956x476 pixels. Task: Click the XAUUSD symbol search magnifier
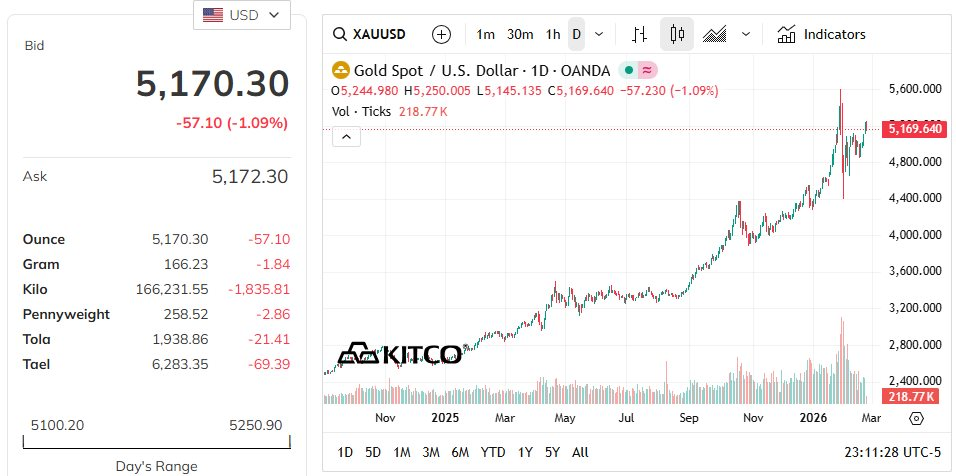pyautogui.click(x=340, y=34)
